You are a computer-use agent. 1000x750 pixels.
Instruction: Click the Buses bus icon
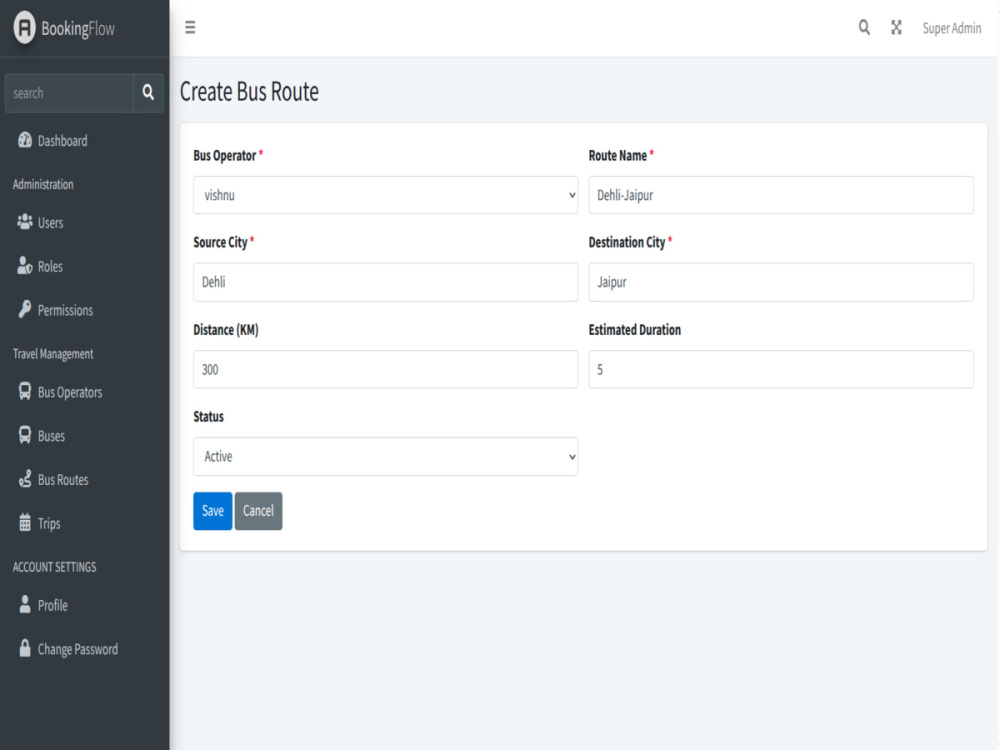25,435
